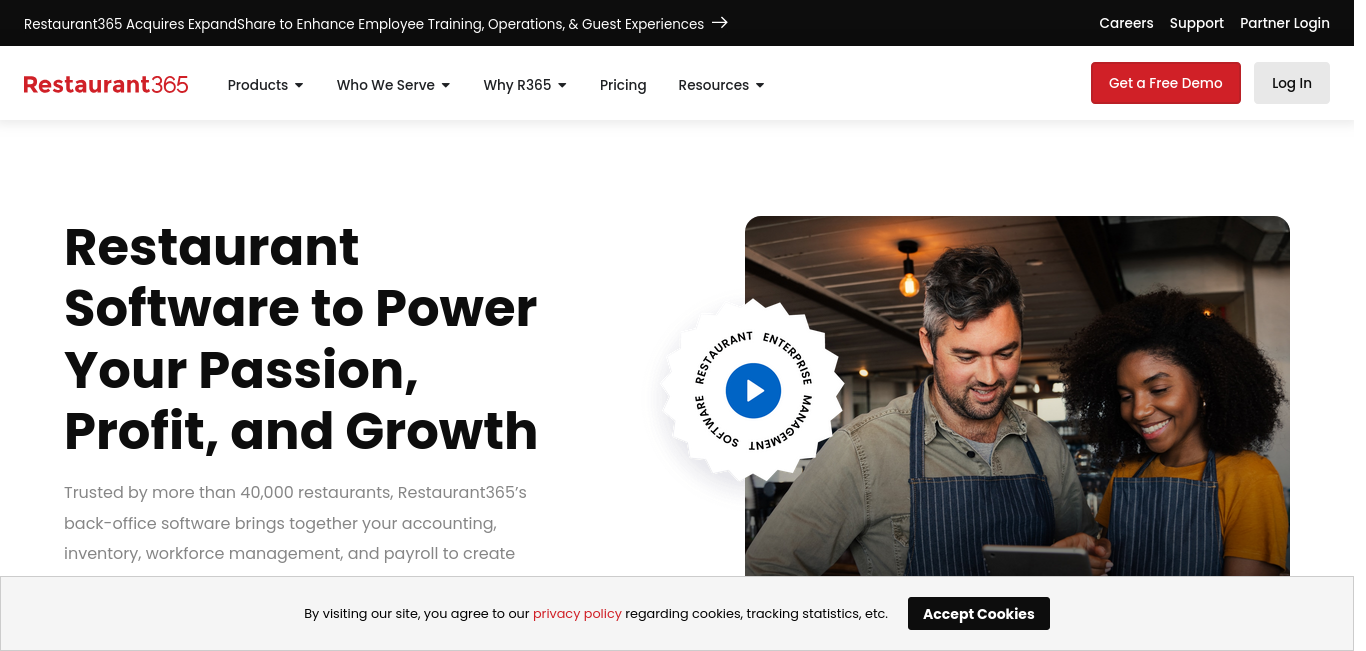Click the Log In button
Viewport: 1366px width, 651px height.
tap(1292, 83)
